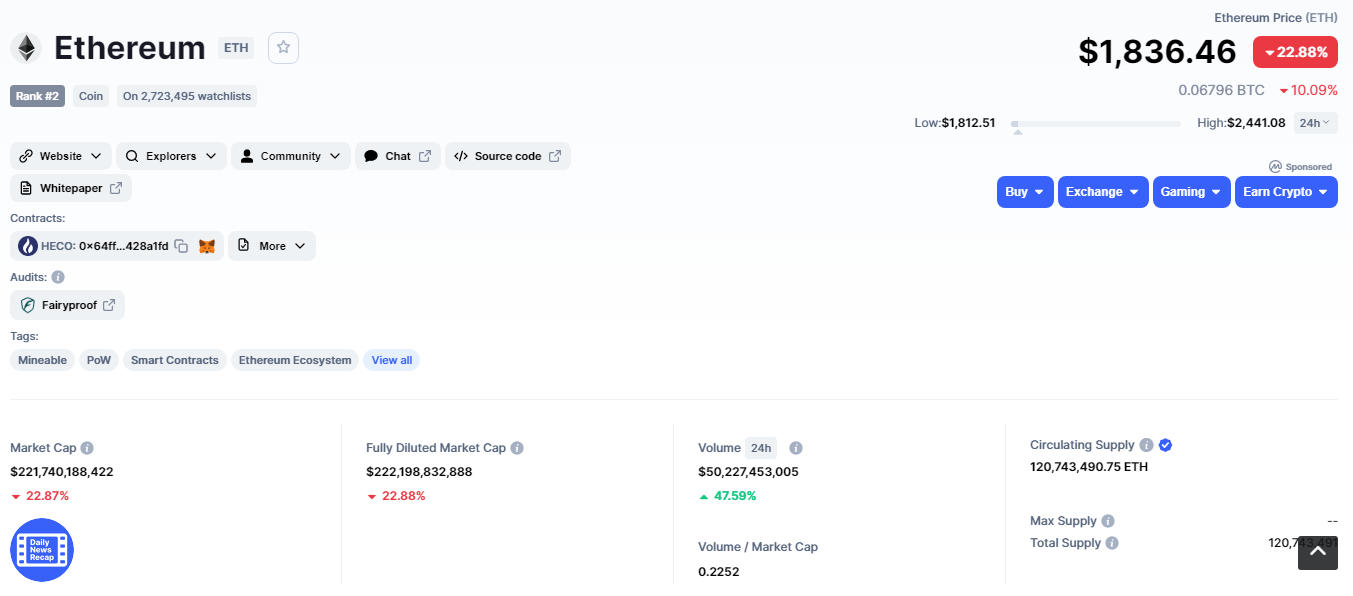Click the Sponsored label icon
1353x596 pixels.
click(1275, 167)
